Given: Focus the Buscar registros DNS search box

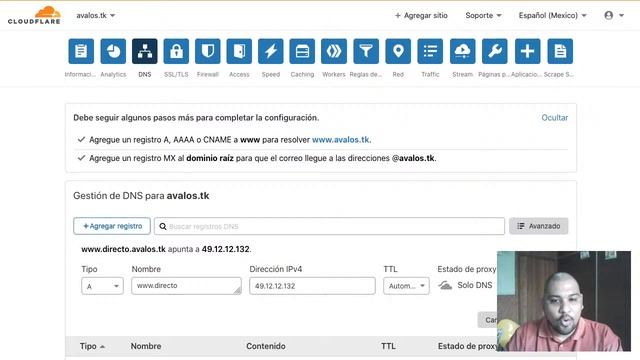Looking at the screenshot, I should tap(329, 226).
